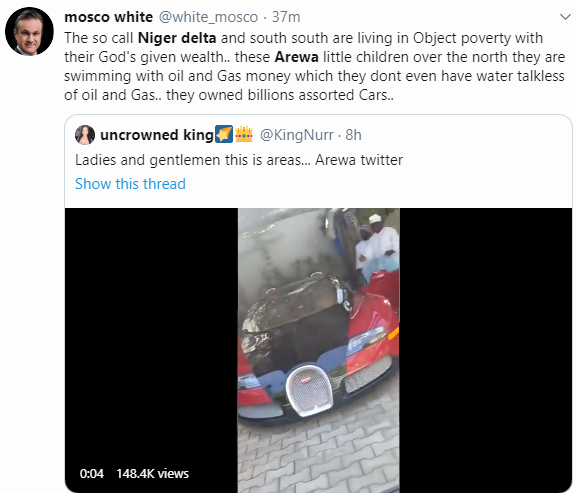576x493 pixels.
Task: Expand the tweet options chevron
Action: click(x=565, y=17)
